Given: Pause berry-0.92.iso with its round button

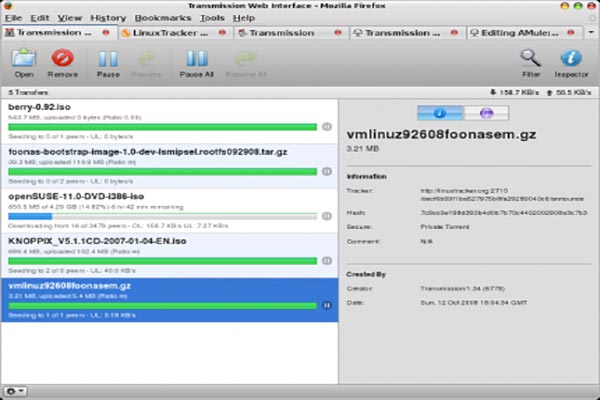Looking at the screenshot, I should click(x=326, y=127).
